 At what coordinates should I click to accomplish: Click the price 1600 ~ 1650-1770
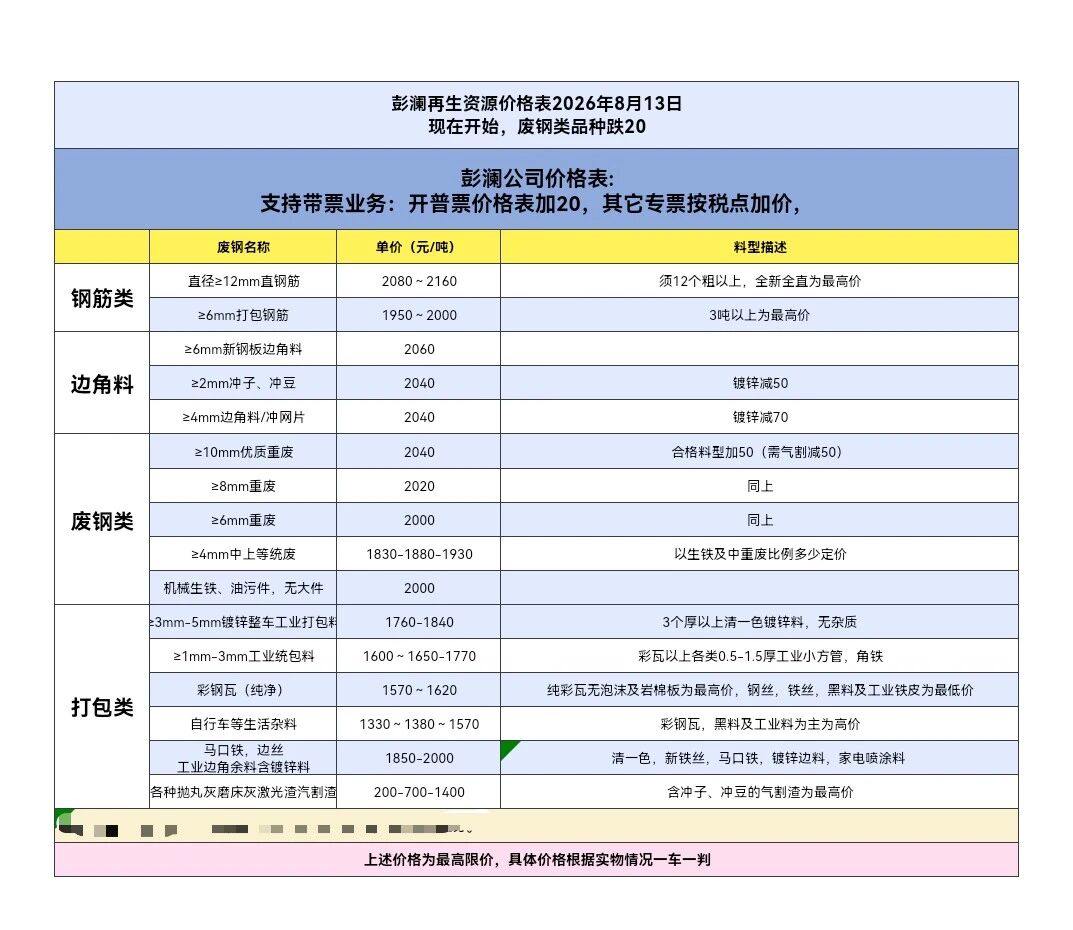[x=418, y=656]
